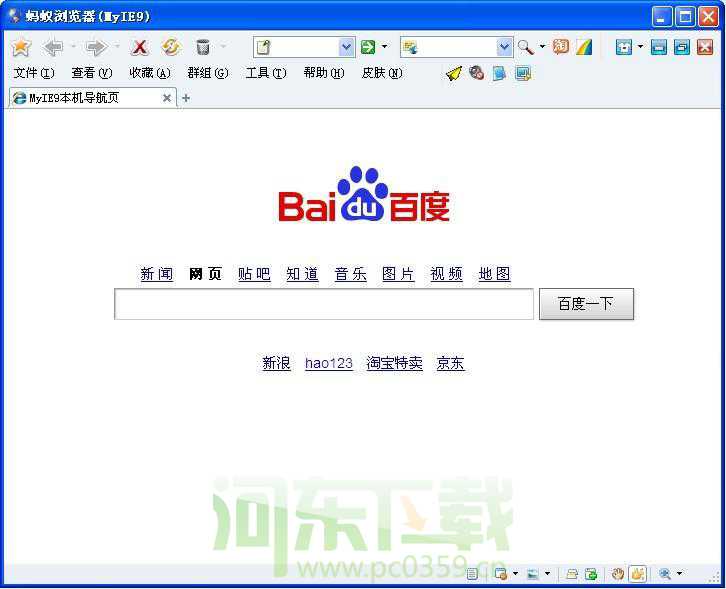Go back with the left arrow
Image resolution: width=726 pixels, height=589 pixels.
(54, 47)
